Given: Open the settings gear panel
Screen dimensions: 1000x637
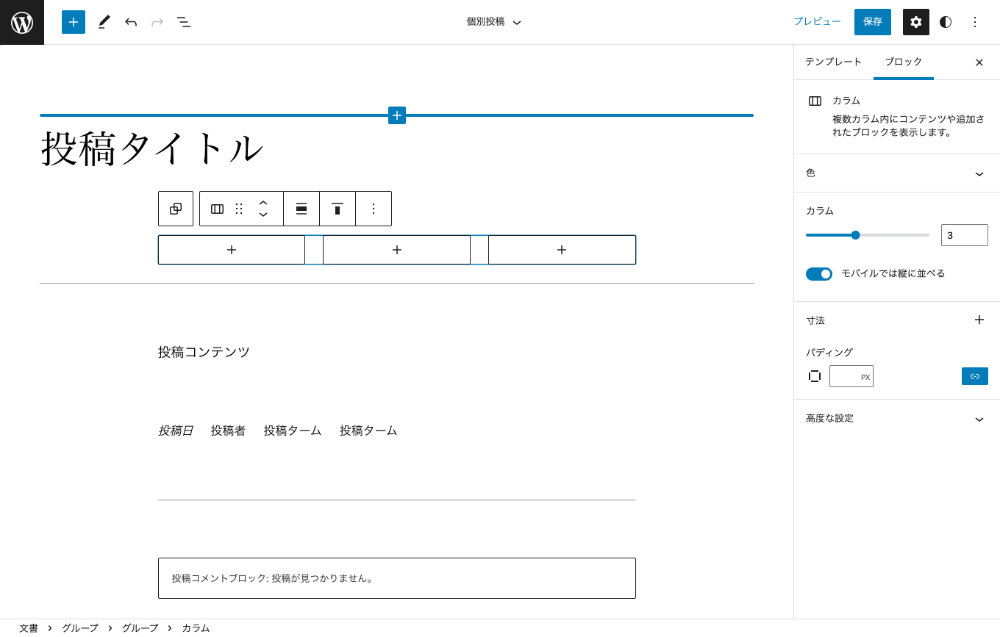Looking at the screenshot, I should pyautogui.click(x=916, y=22).
